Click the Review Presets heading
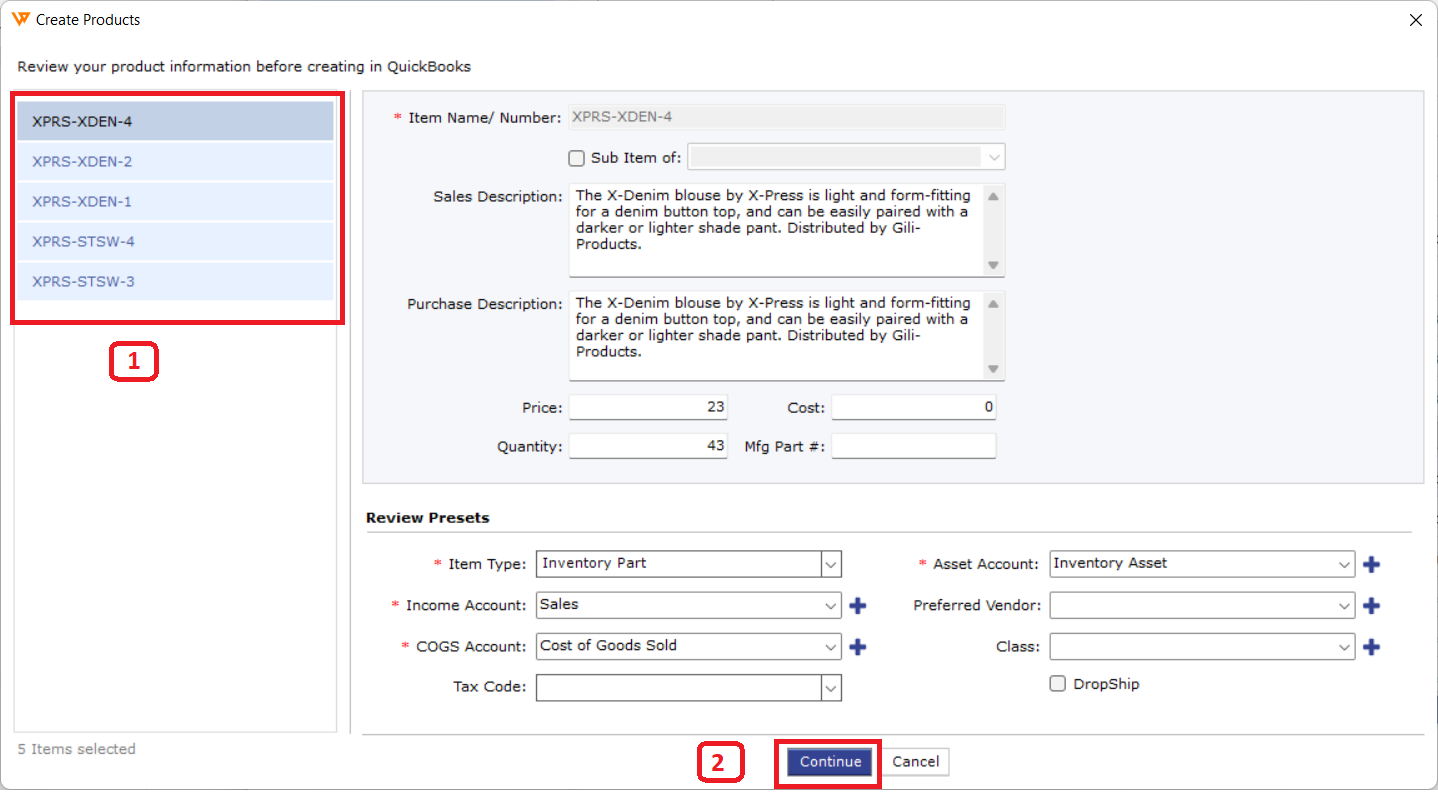 [428, 518]
